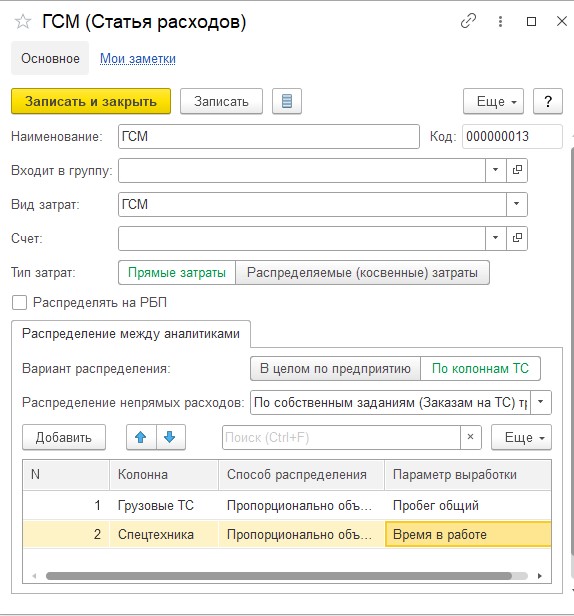This screenshot has width=574, height=616.
Task: Clear the search field with X
Action: (470, 437)
